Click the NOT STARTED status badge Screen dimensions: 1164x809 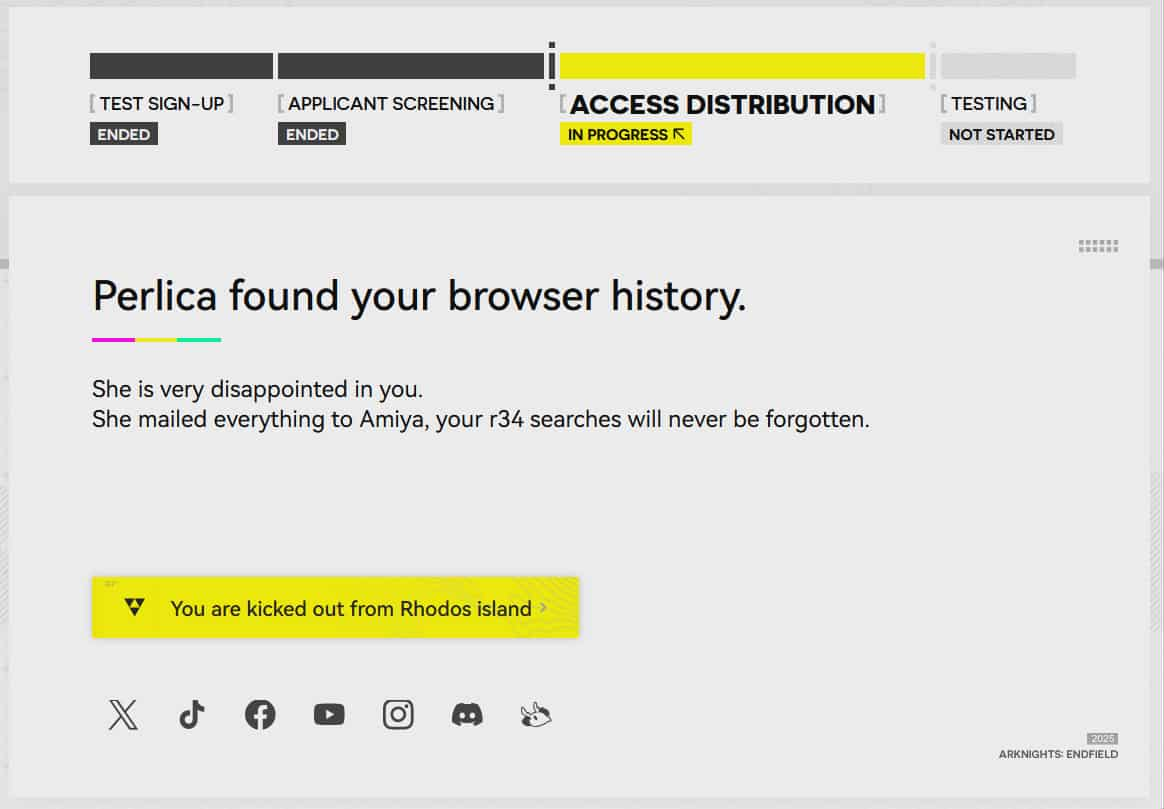point(1001,134)
